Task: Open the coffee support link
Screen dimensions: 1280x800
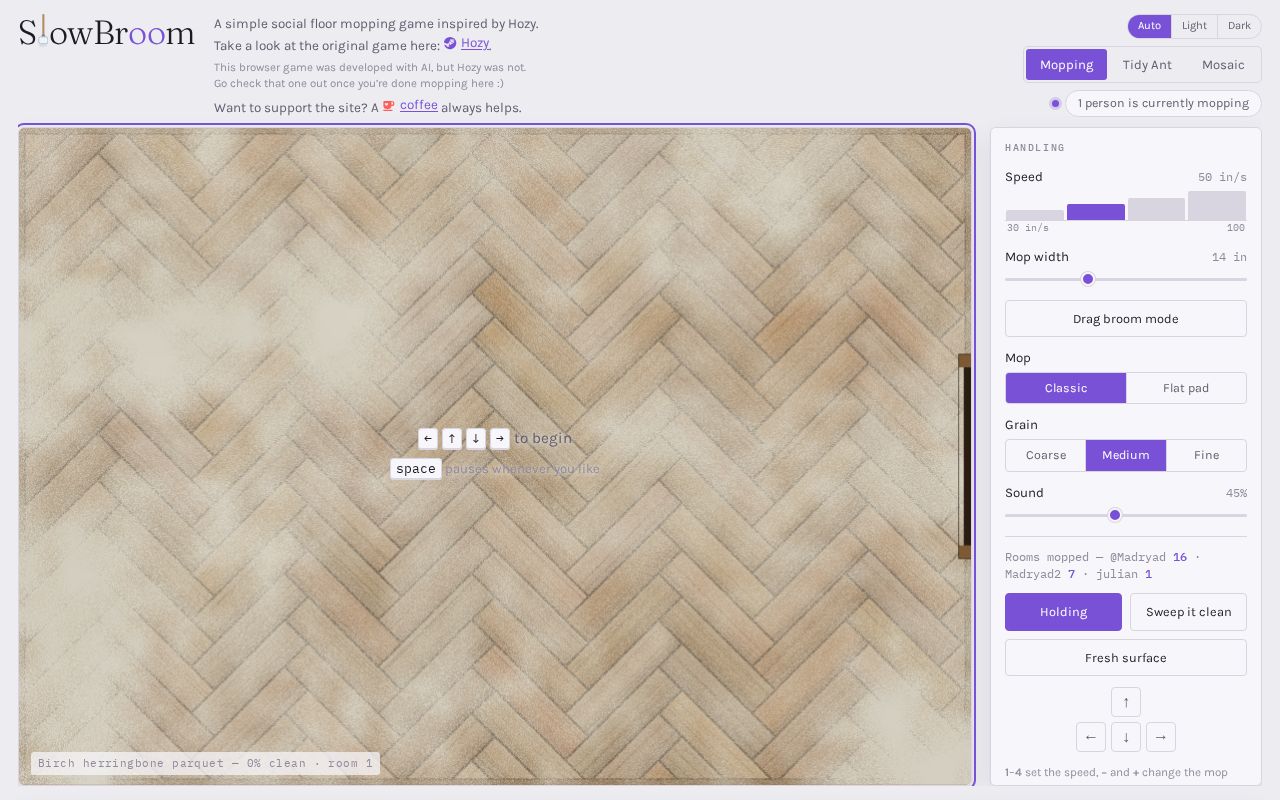Action: [x=419, y=105]
